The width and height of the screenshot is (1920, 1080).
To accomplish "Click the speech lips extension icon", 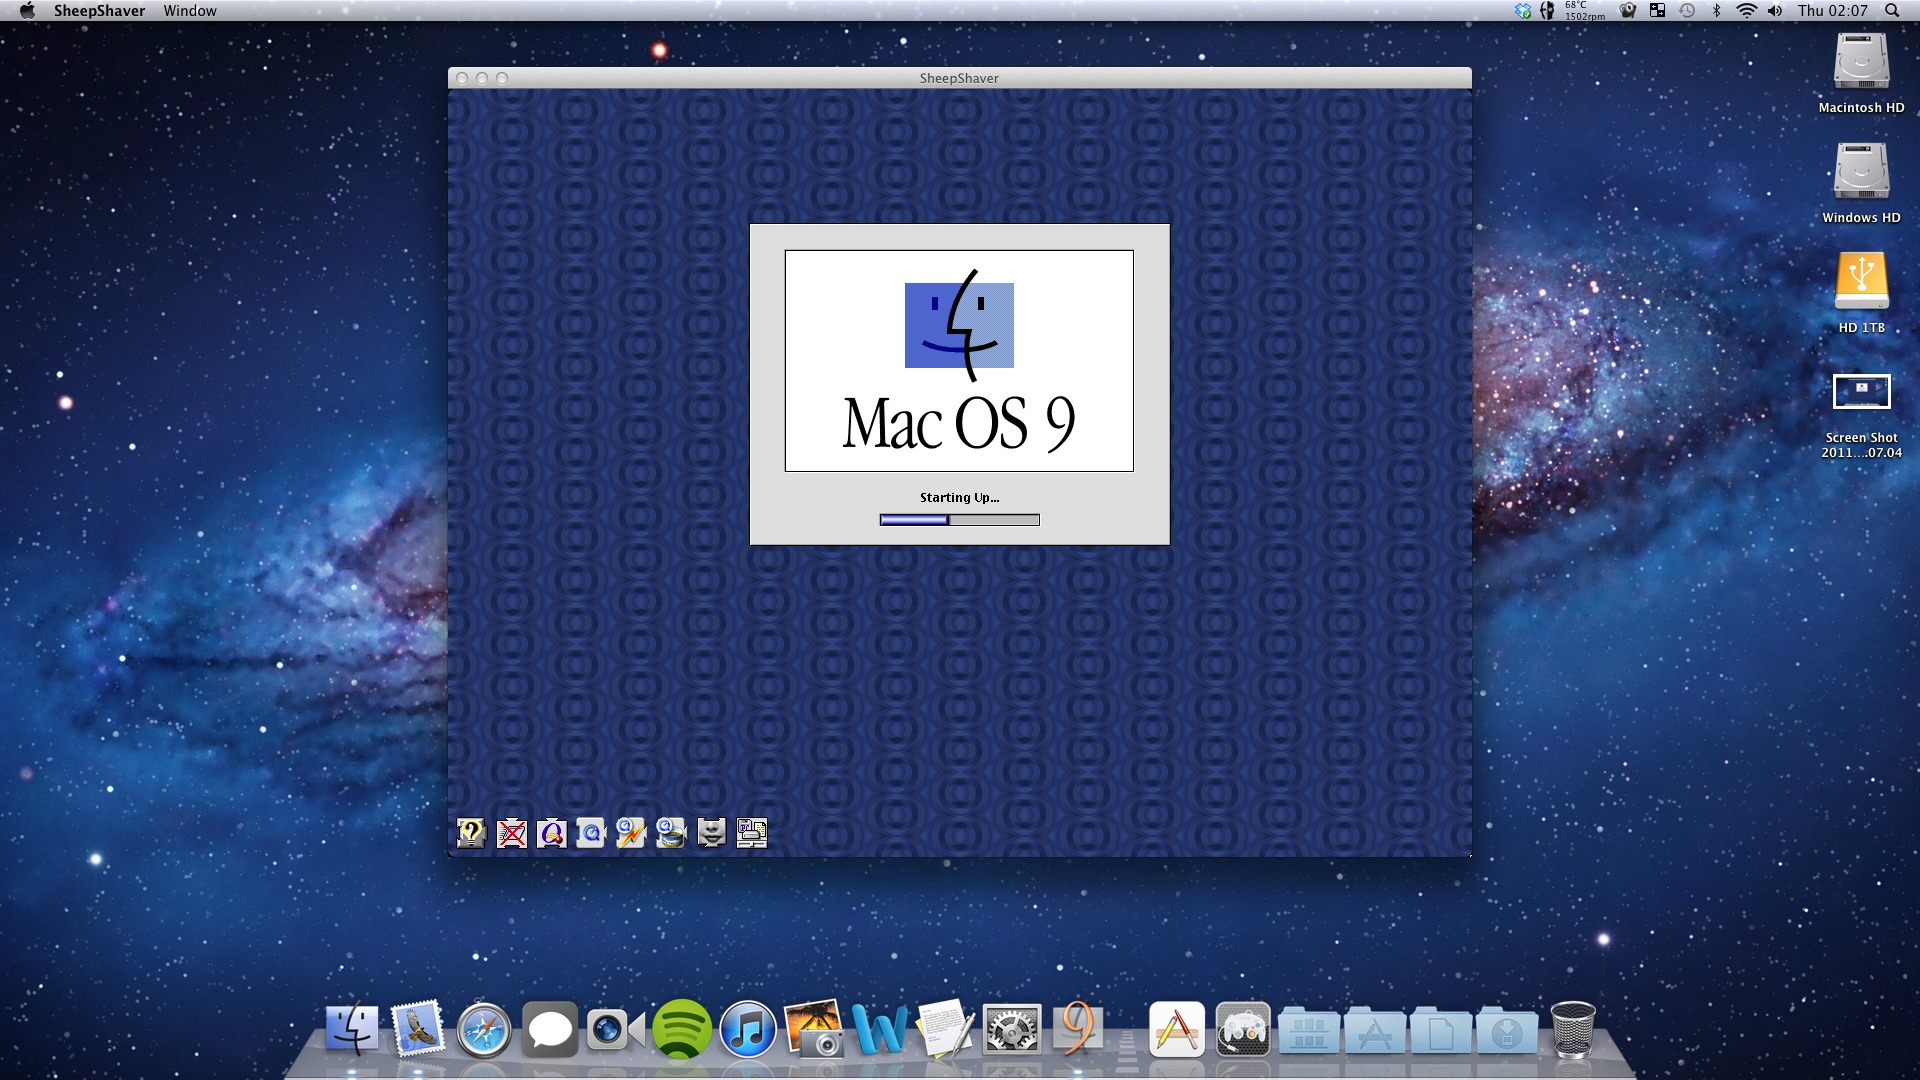I will click(711, 832).
